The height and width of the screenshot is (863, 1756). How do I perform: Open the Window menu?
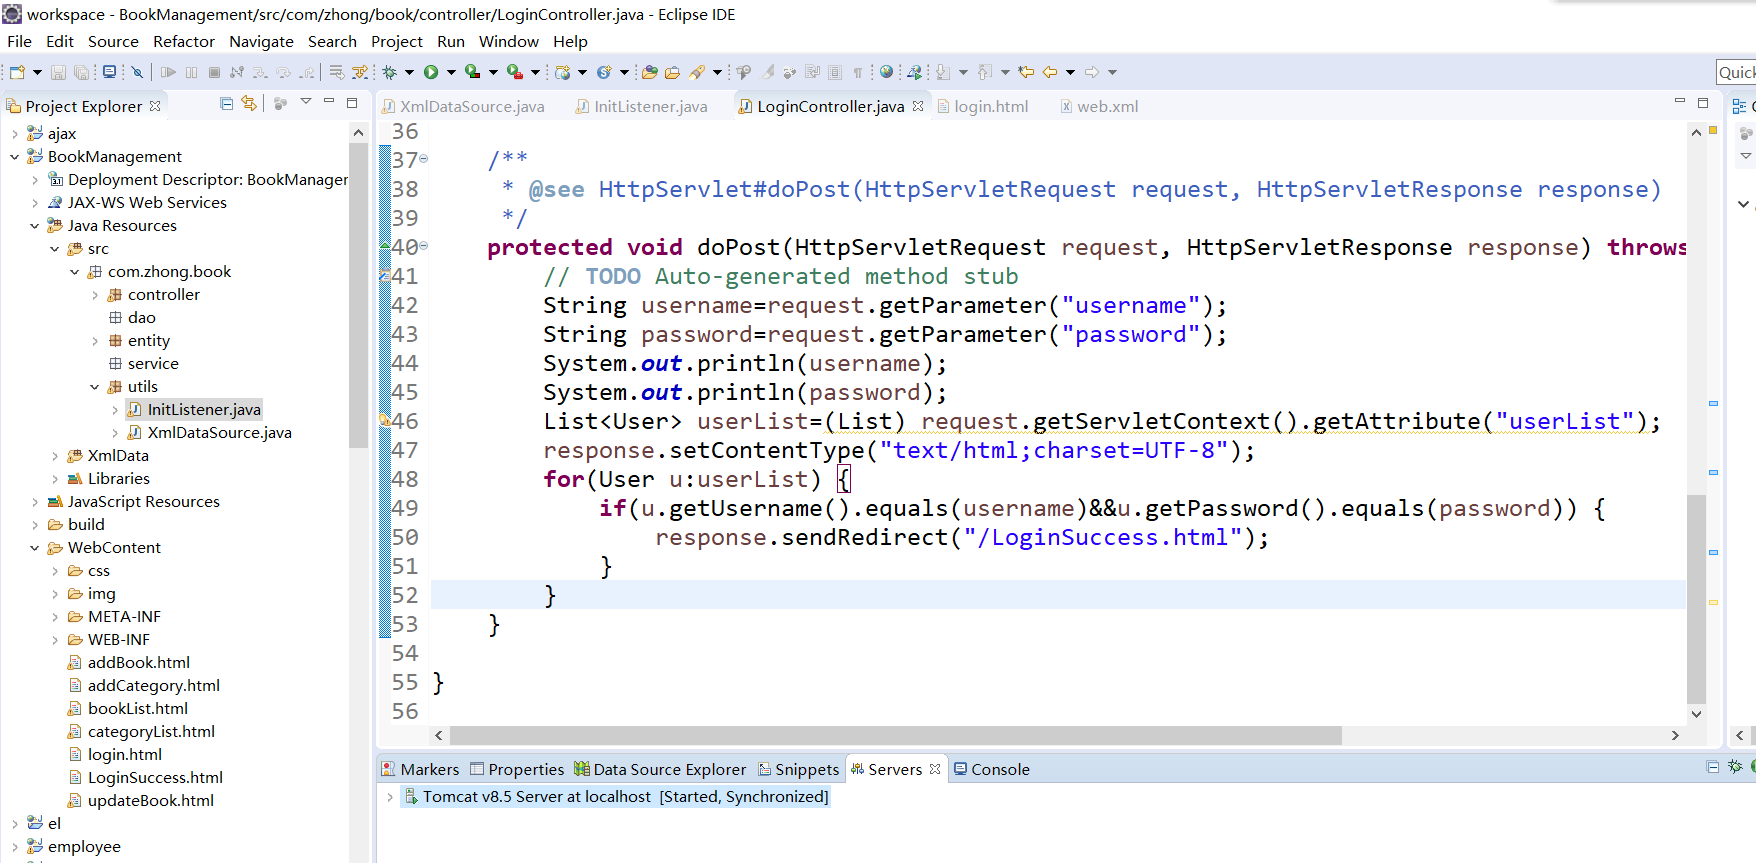click(x=508, y=42)
